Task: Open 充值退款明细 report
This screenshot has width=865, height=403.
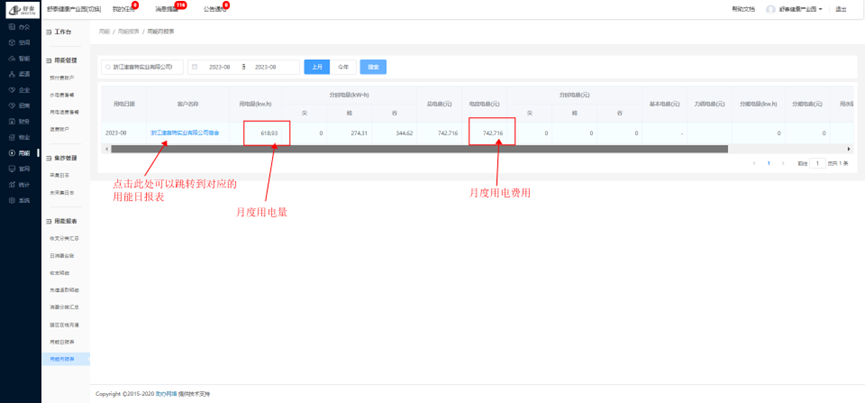Action: pyautogui.click(x=64, y=290)
